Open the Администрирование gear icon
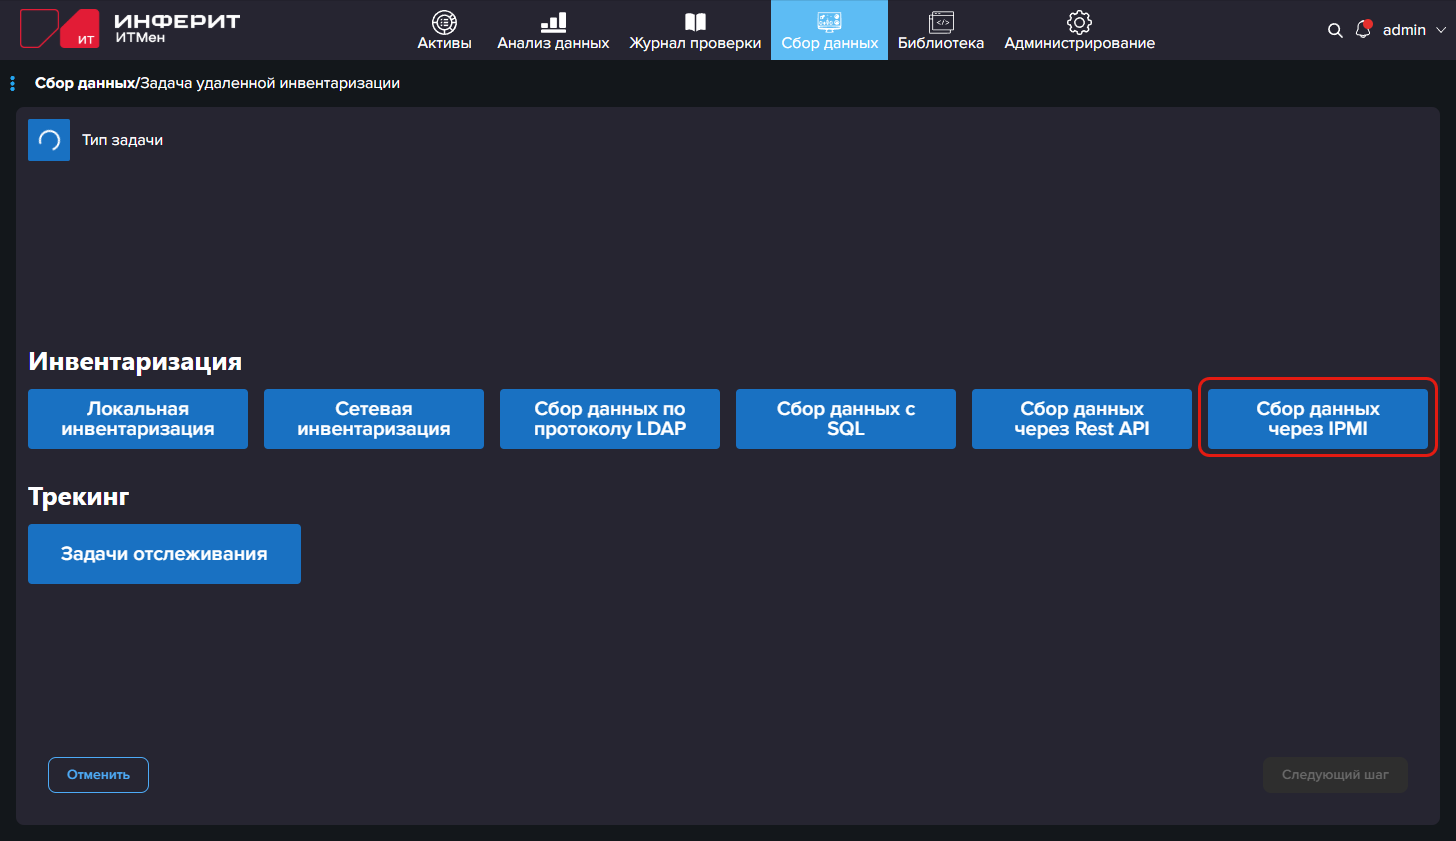1456x841 pixels. 1079,22
